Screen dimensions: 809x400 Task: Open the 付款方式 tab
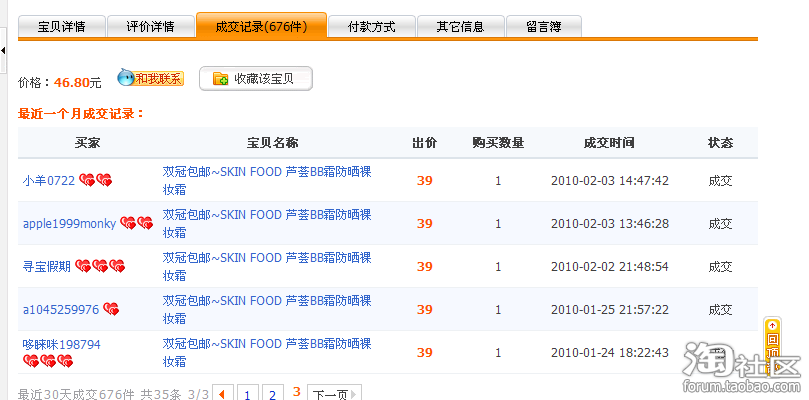pos(371,27)
